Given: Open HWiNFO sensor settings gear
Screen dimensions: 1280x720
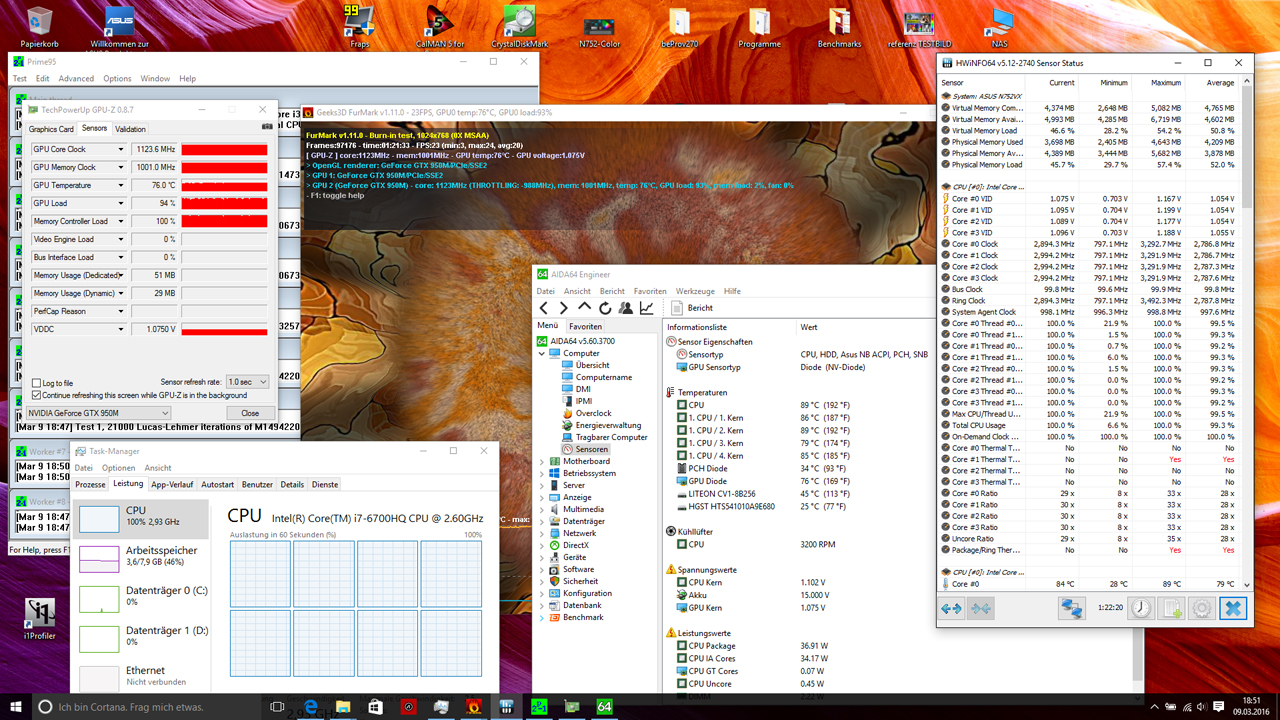Looking at the screenshot, I should point(1202,608).
